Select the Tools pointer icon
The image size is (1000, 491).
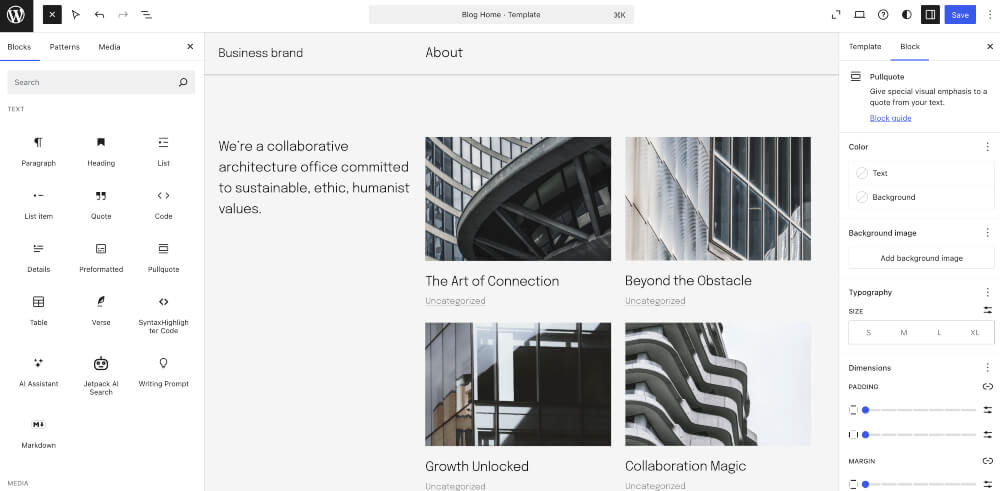click(76, 15)
